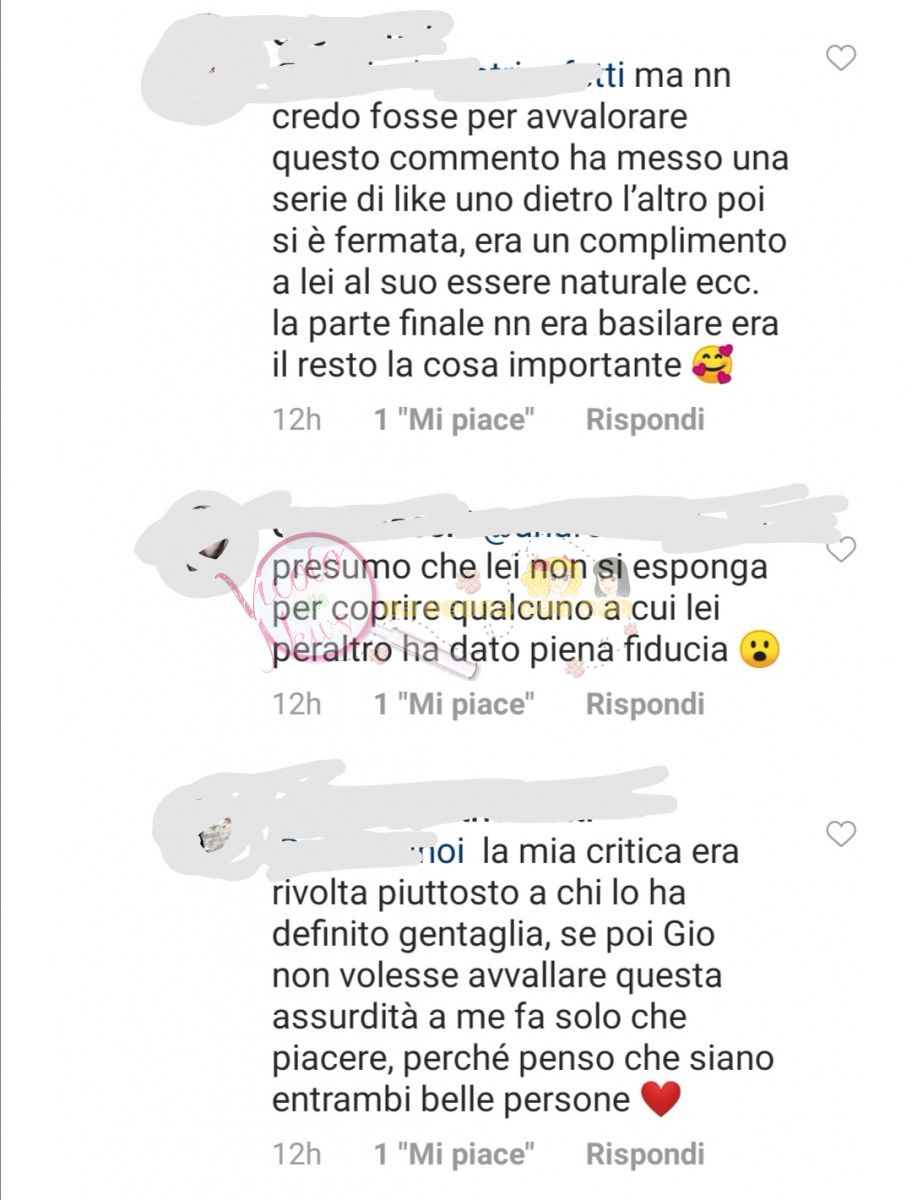Tap the surprised emoji after "piena fiducia"

point(759,651)
